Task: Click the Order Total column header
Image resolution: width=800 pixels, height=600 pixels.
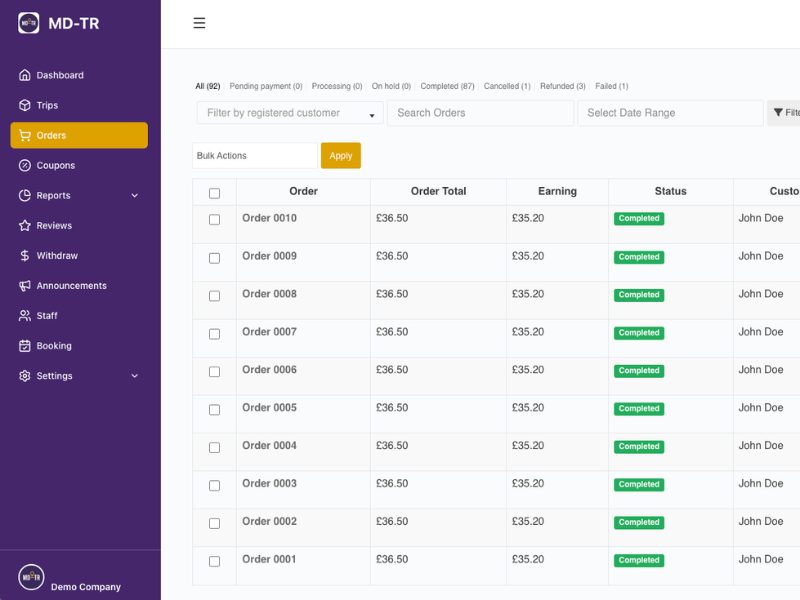Action: 439,191
